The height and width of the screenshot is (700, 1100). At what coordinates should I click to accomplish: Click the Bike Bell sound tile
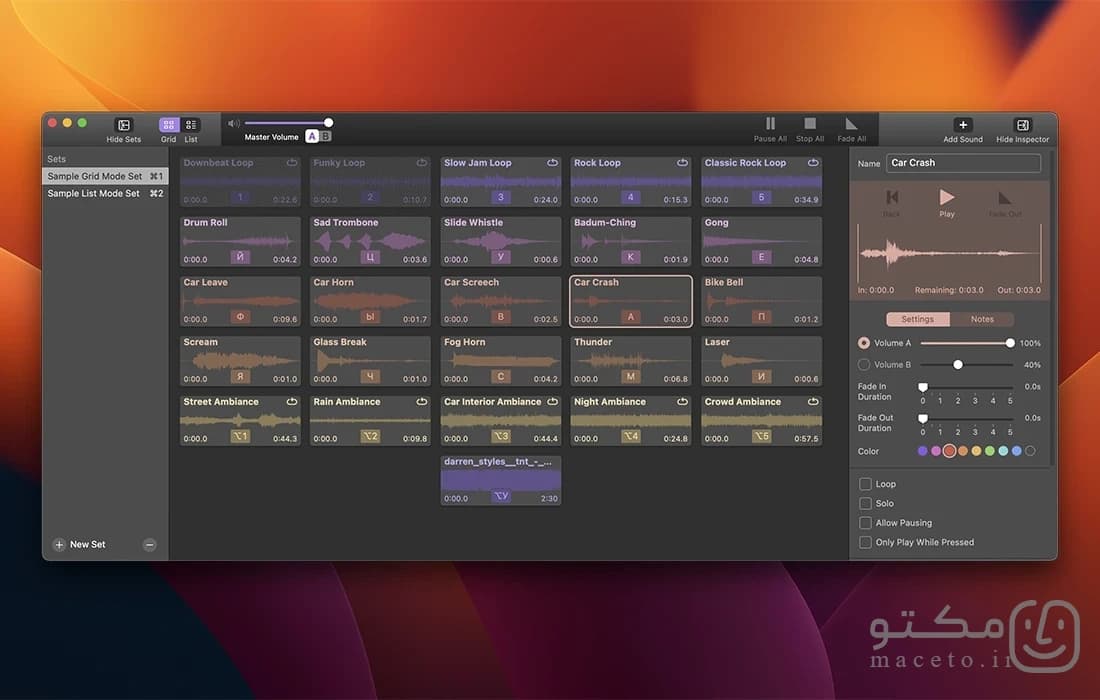point(761,301)
